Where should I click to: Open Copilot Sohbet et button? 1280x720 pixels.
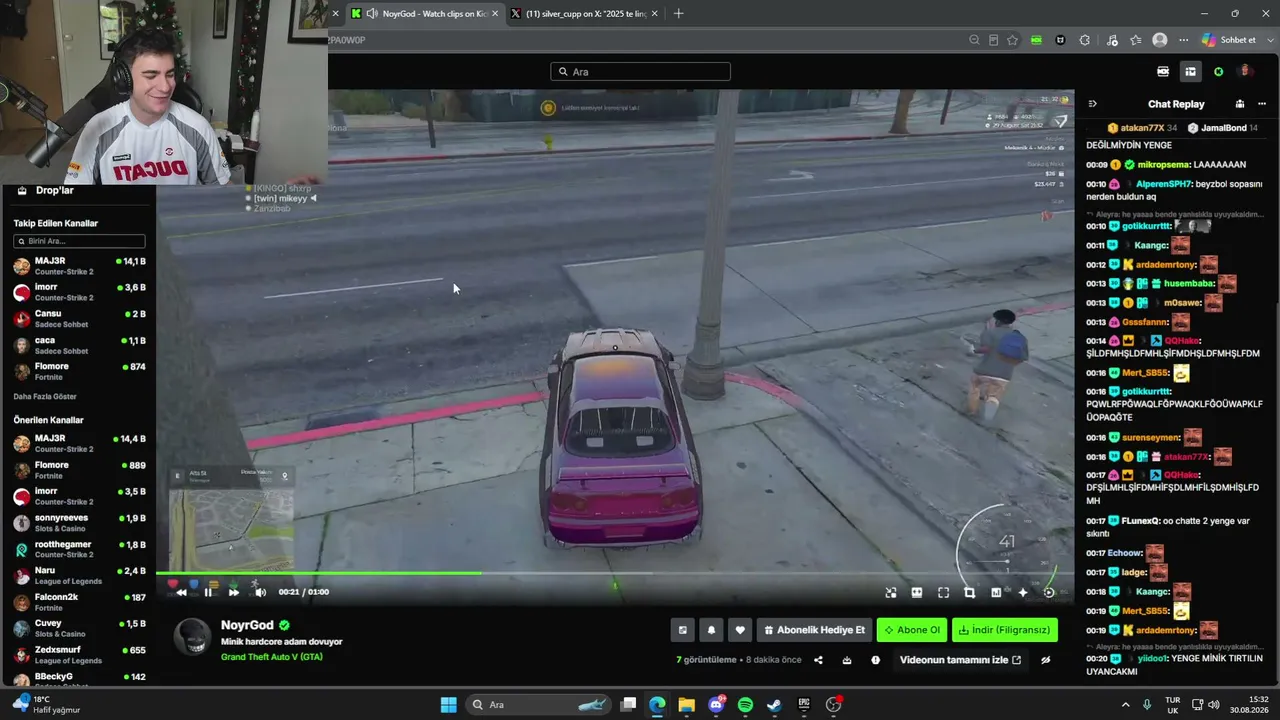(x=1229, y=40)
